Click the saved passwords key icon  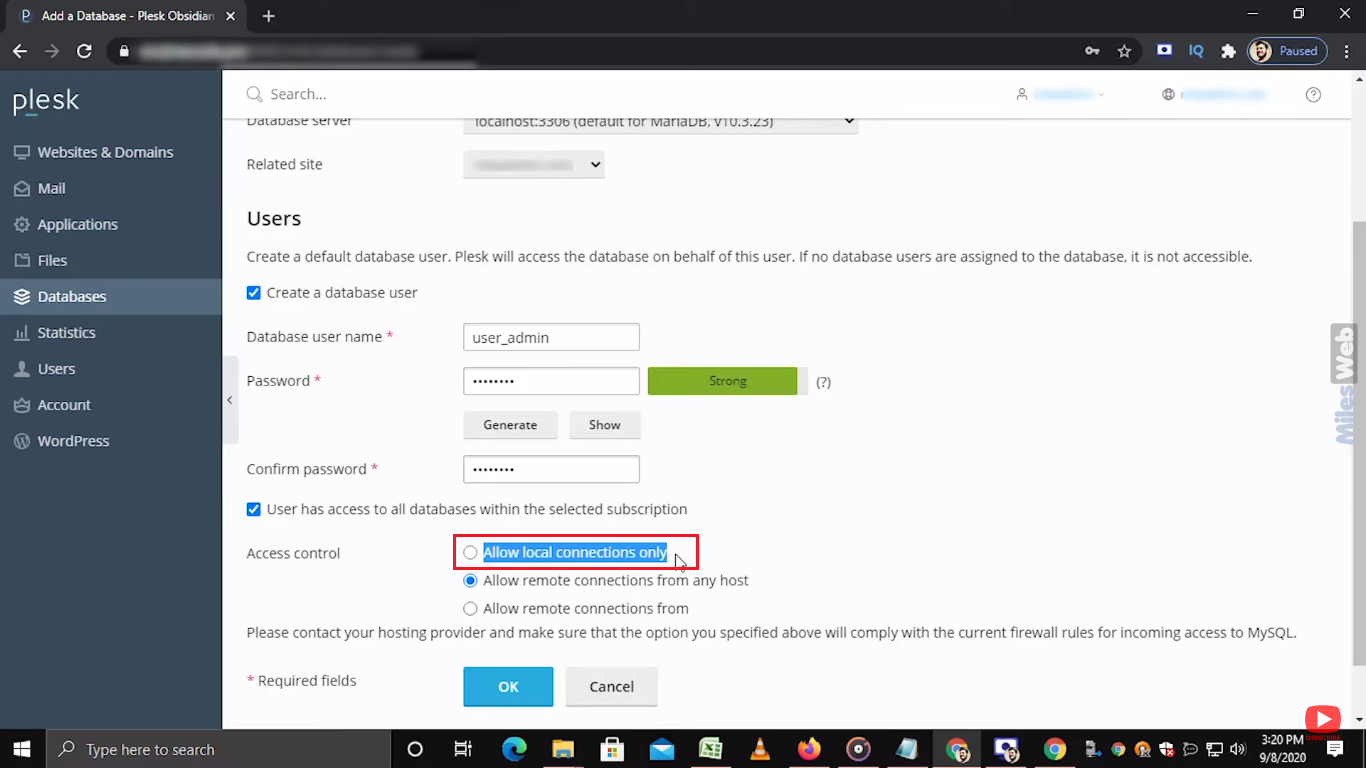[x=1093, y=51]
